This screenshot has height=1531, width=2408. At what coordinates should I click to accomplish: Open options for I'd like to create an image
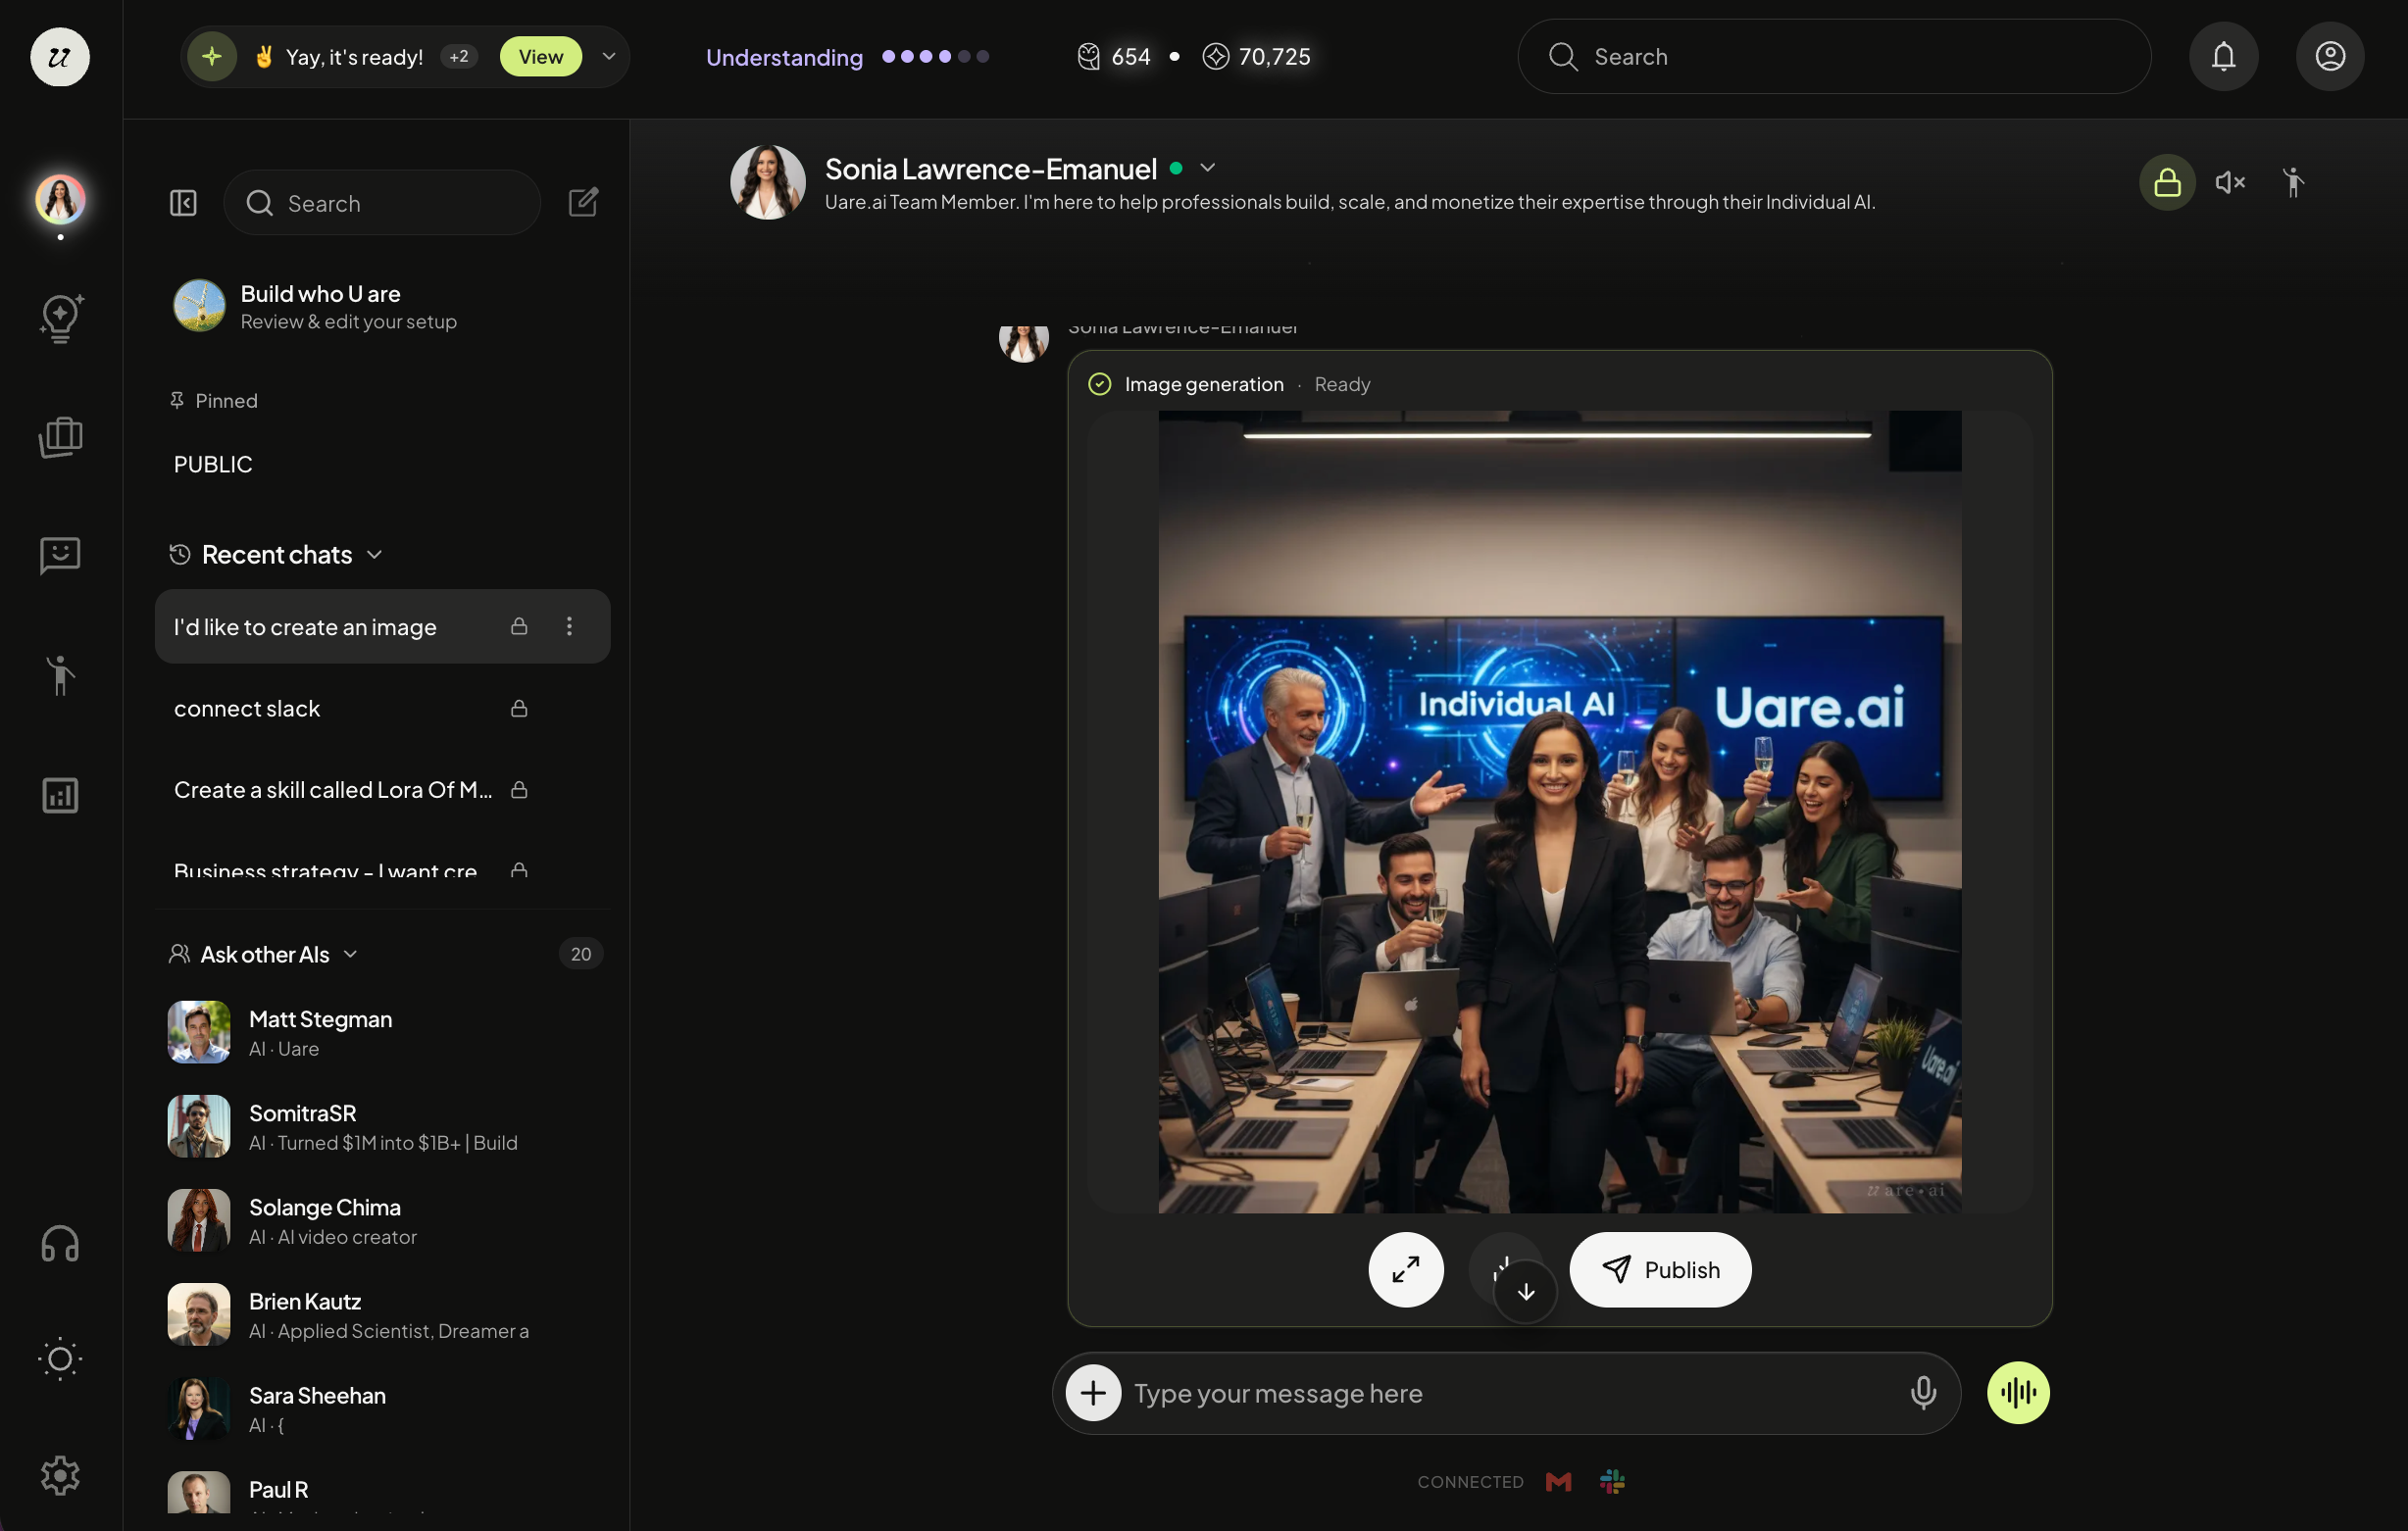pos(569,626)
